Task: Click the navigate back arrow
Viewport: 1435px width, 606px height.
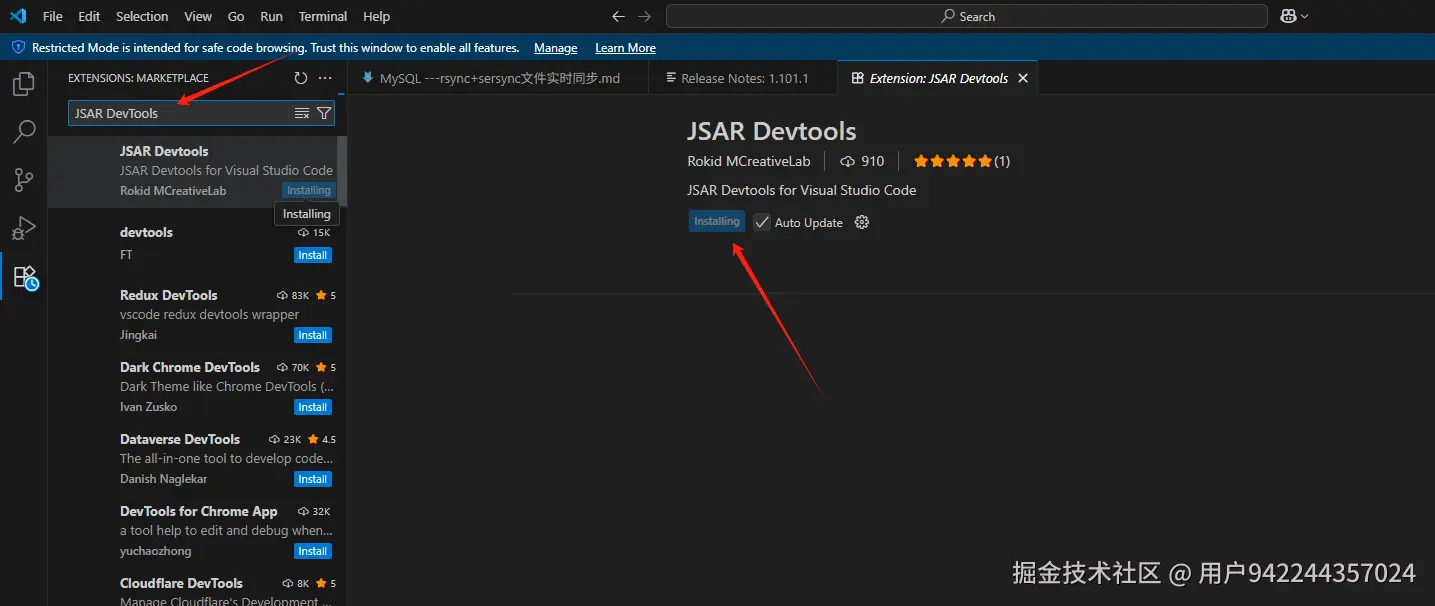Action: point(618,17)
